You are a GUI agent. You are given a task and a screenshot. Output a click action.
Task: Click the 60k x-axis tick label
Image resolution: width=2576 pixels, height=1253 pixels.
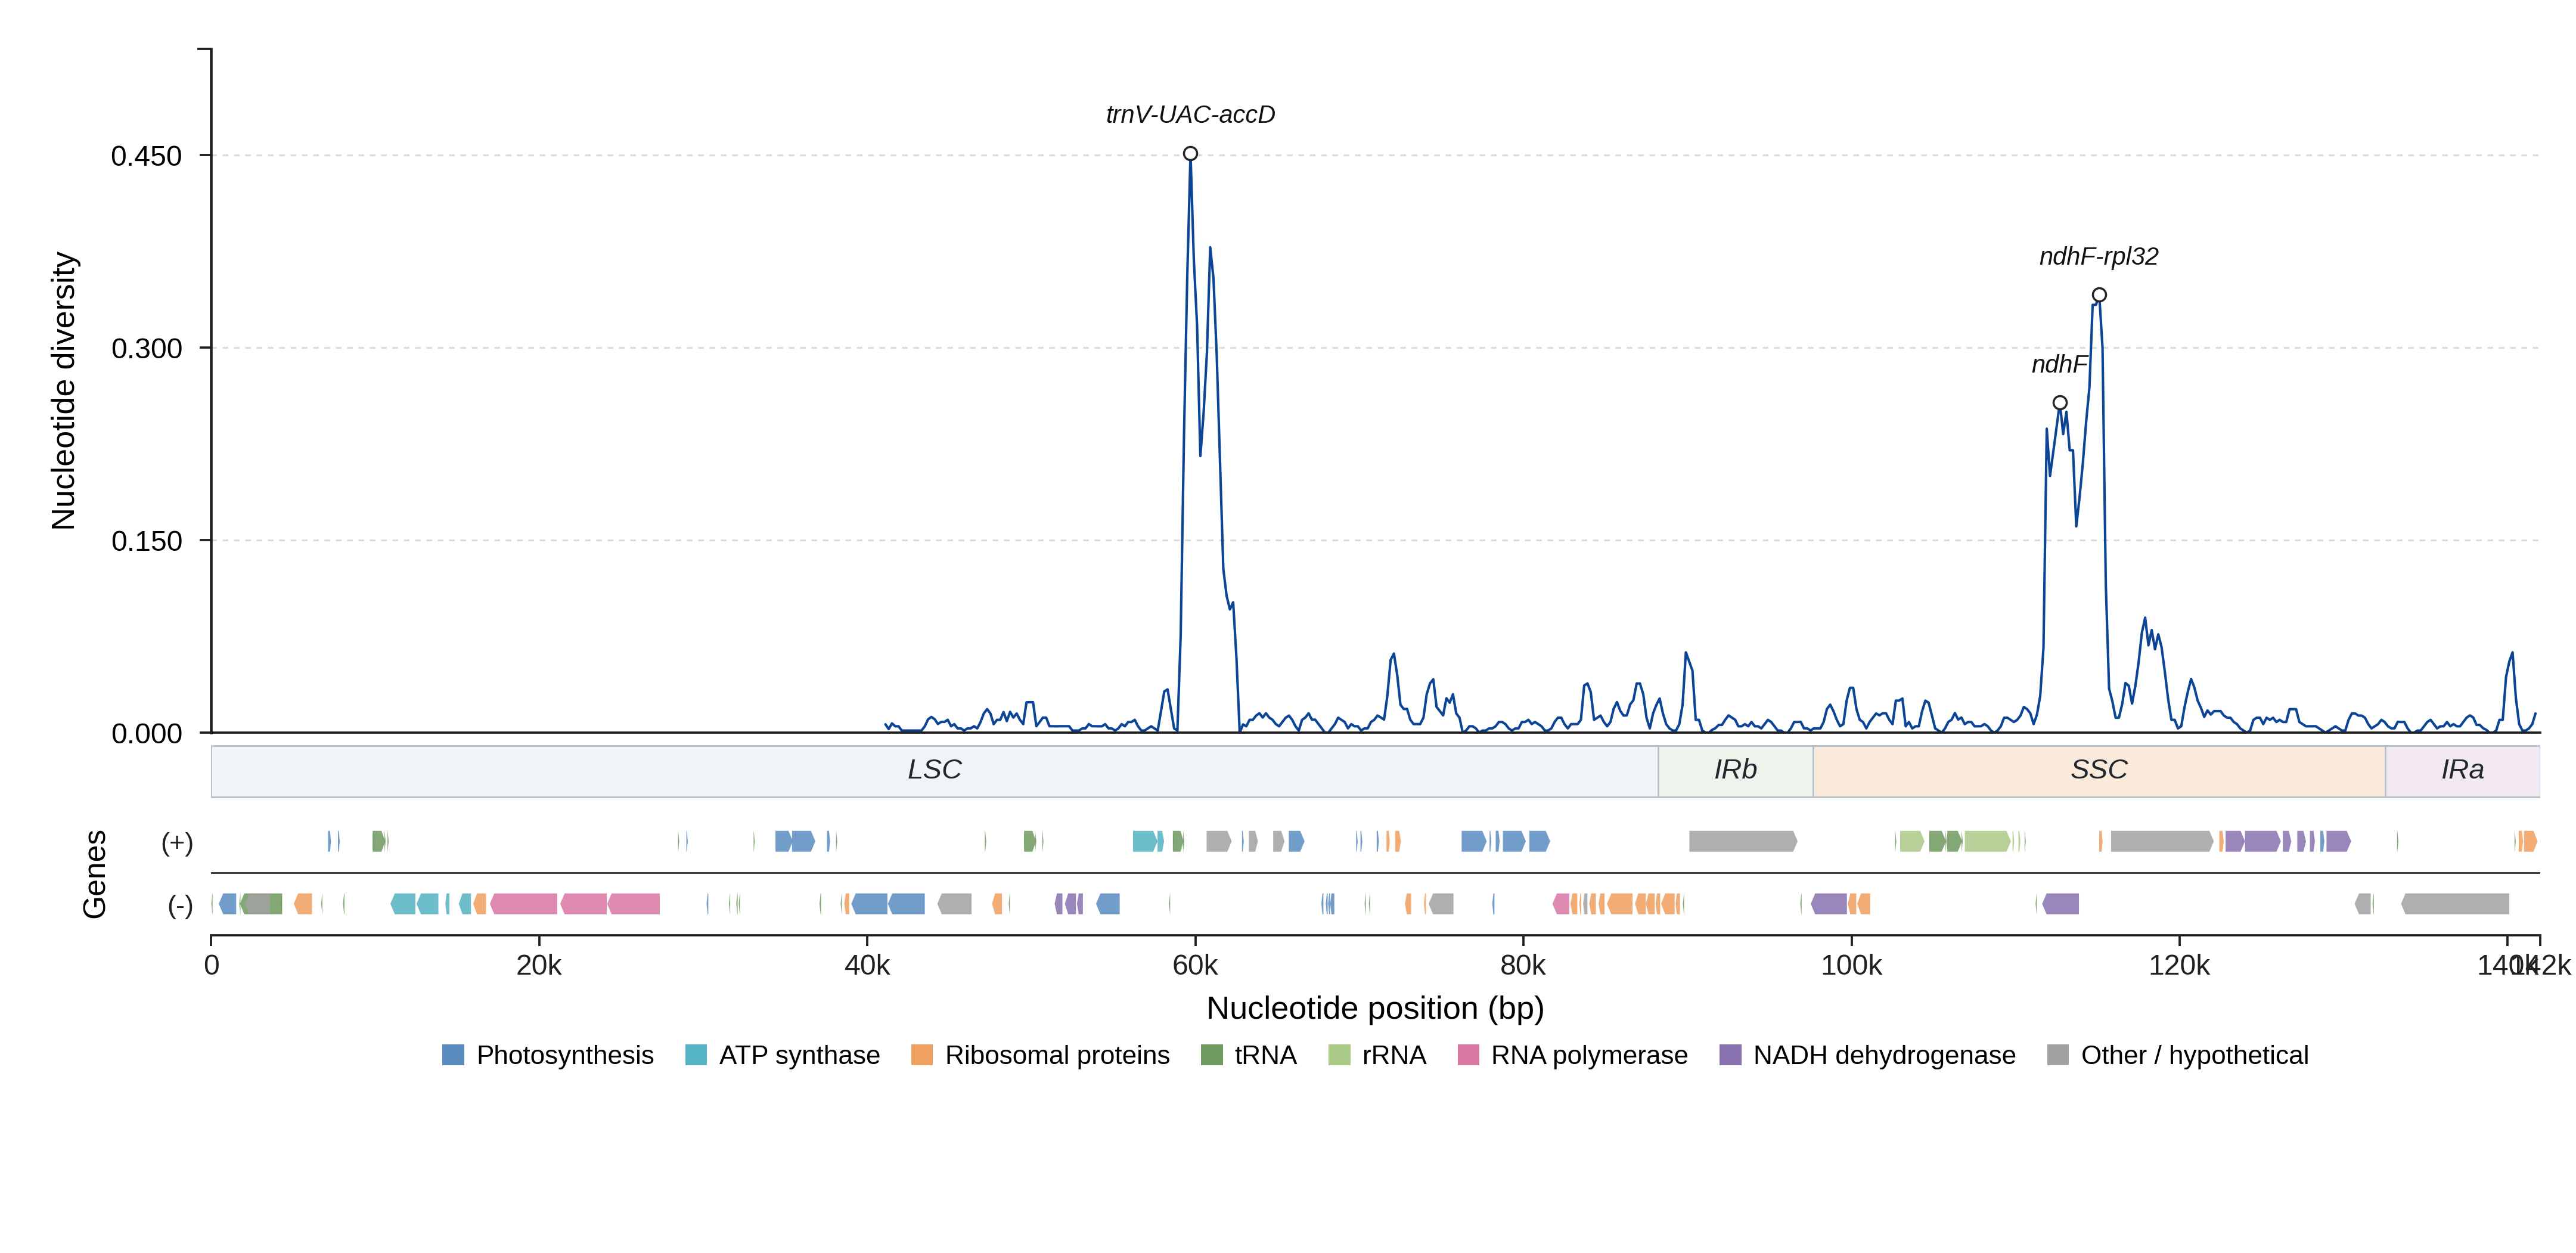pos(1195,966)
